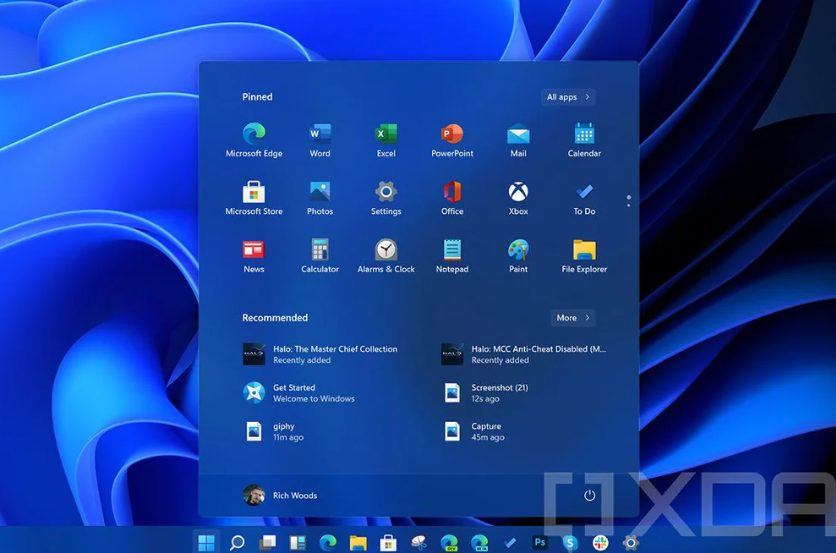This screenshot has width=836, height=553.
Task: Launch Notepad from pinned apps
Action: tap(452, 256)
